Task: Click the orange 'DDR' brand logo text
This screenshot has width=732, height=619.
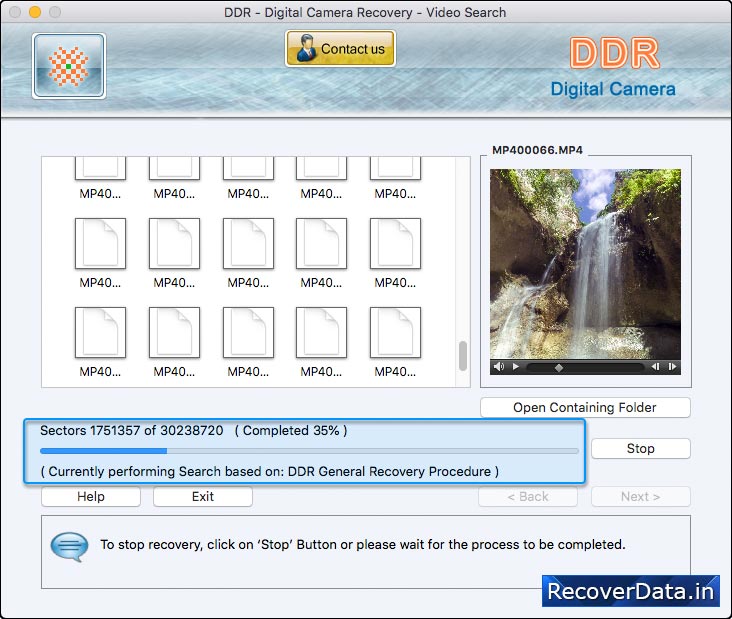Action: coord(614,53)
